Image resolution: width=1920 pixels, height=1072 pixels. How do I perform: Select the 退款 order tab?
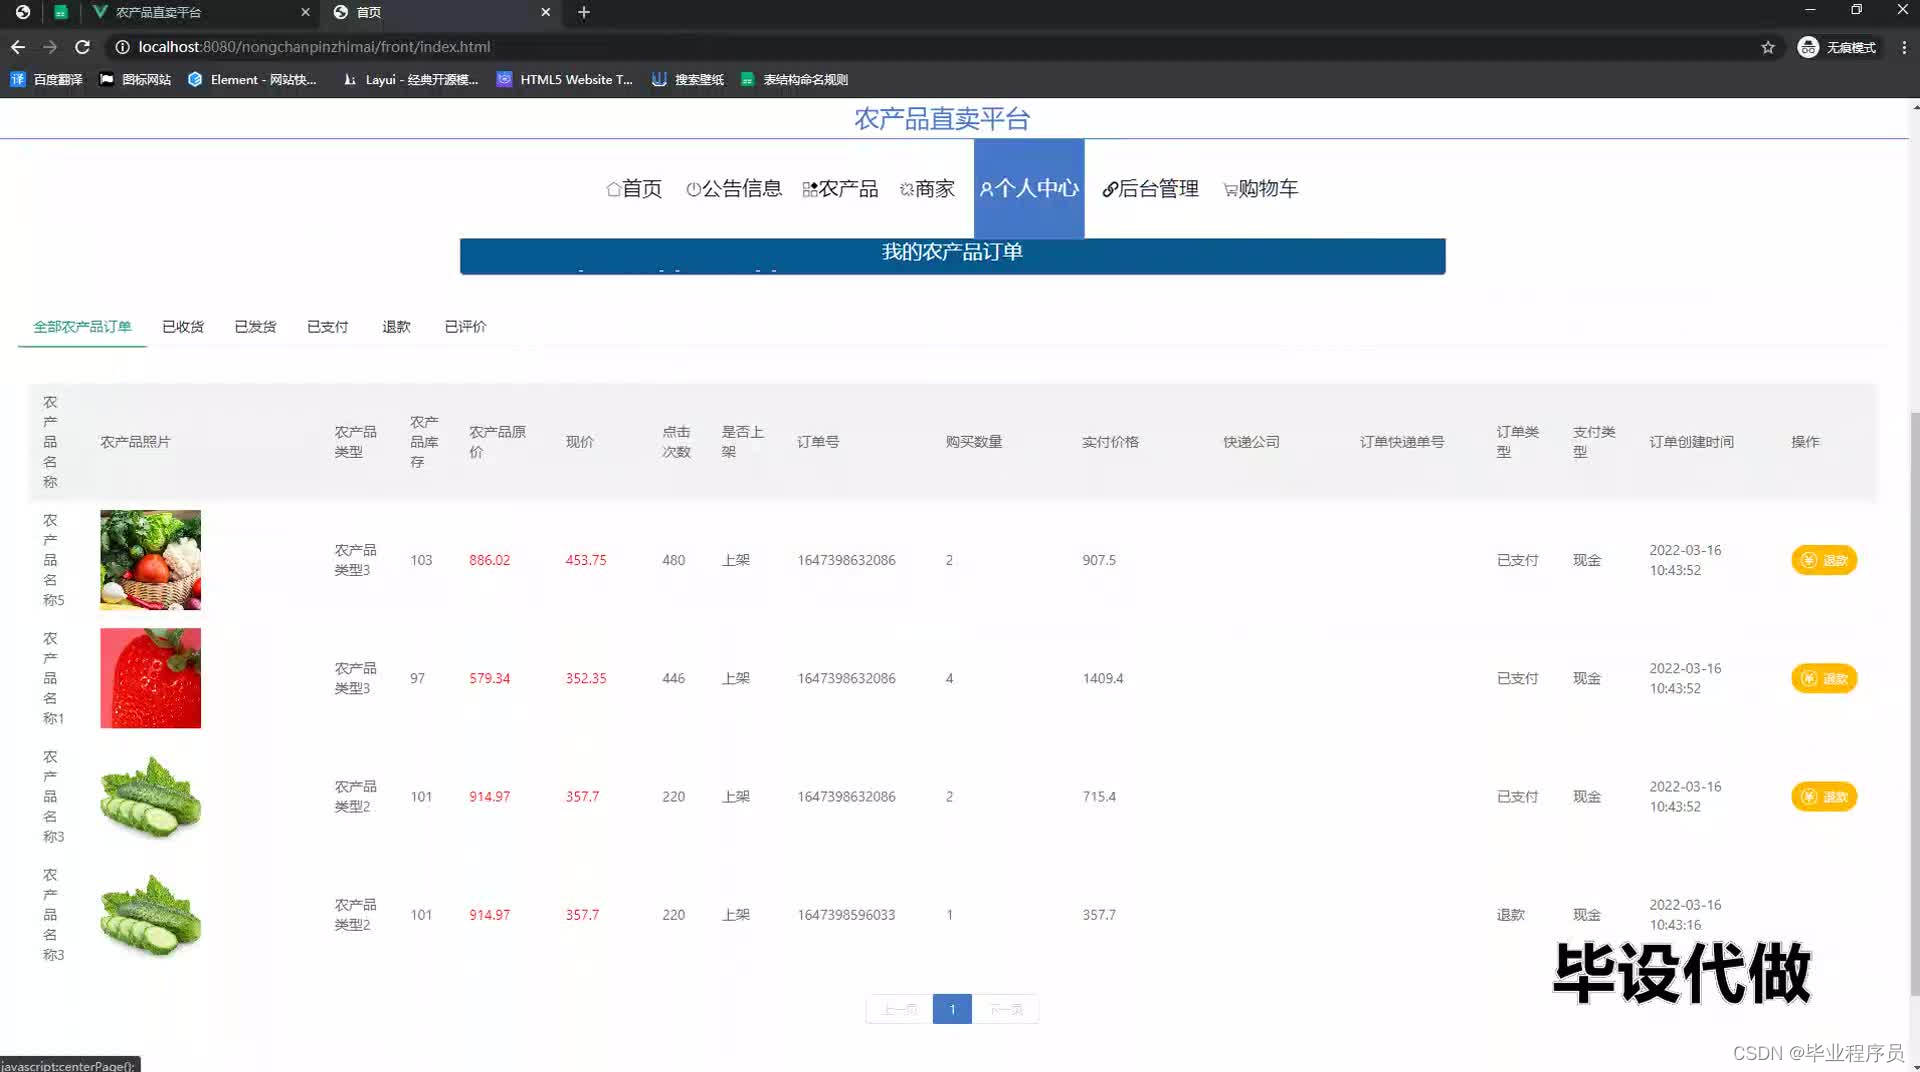tap(396, 327)
